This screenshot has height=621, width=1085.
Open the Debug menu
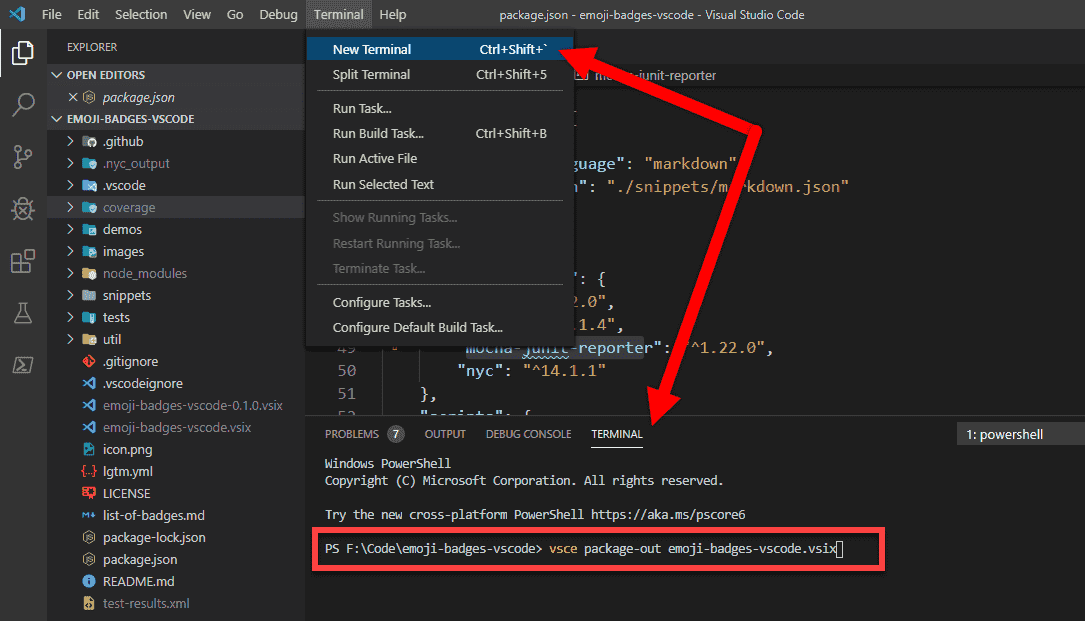click(278, 15)
